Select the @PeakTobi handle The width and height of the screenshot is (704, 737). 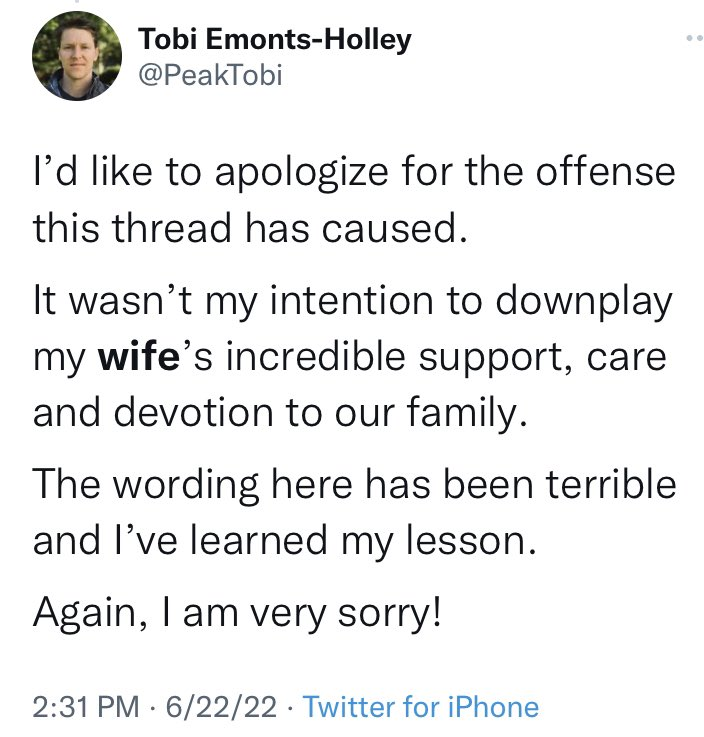[210, 75]
